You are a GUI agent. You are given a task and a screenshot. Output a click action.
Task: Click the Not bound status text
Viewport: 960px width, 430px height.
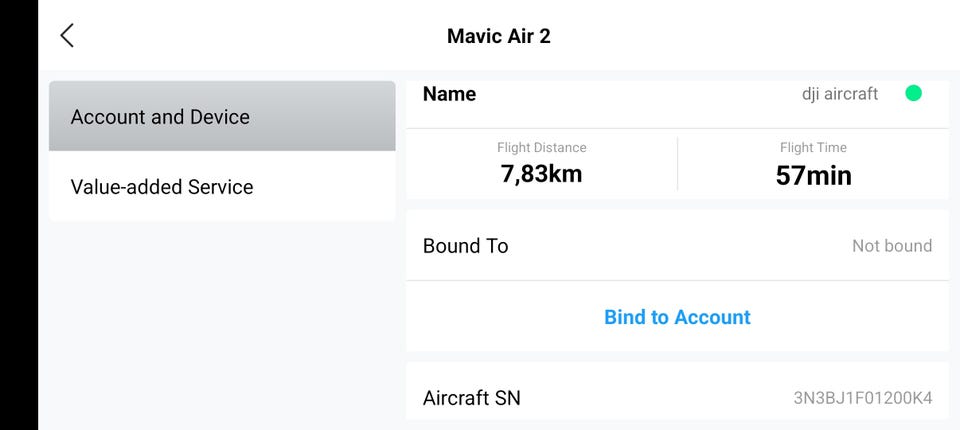(x=891, y=246)
